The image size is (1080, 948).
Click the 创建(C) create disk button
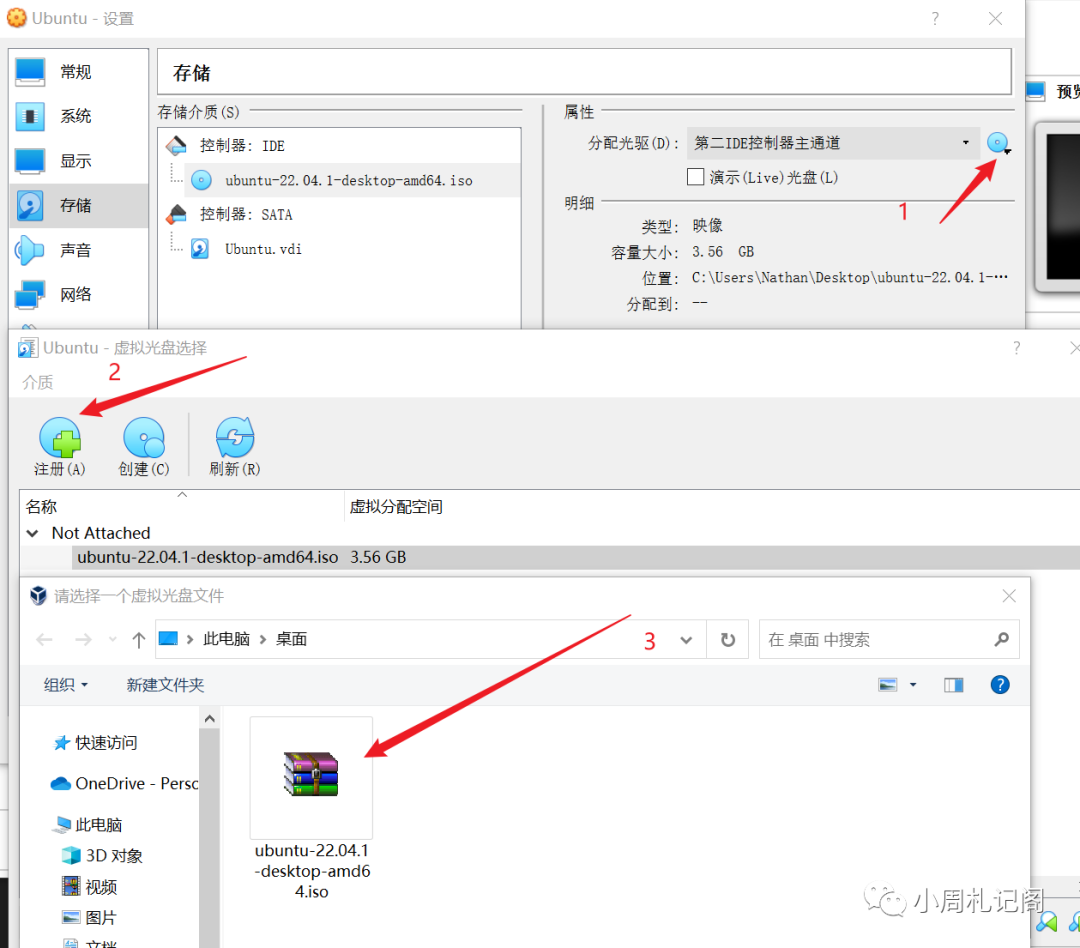[x=144, y=446]
